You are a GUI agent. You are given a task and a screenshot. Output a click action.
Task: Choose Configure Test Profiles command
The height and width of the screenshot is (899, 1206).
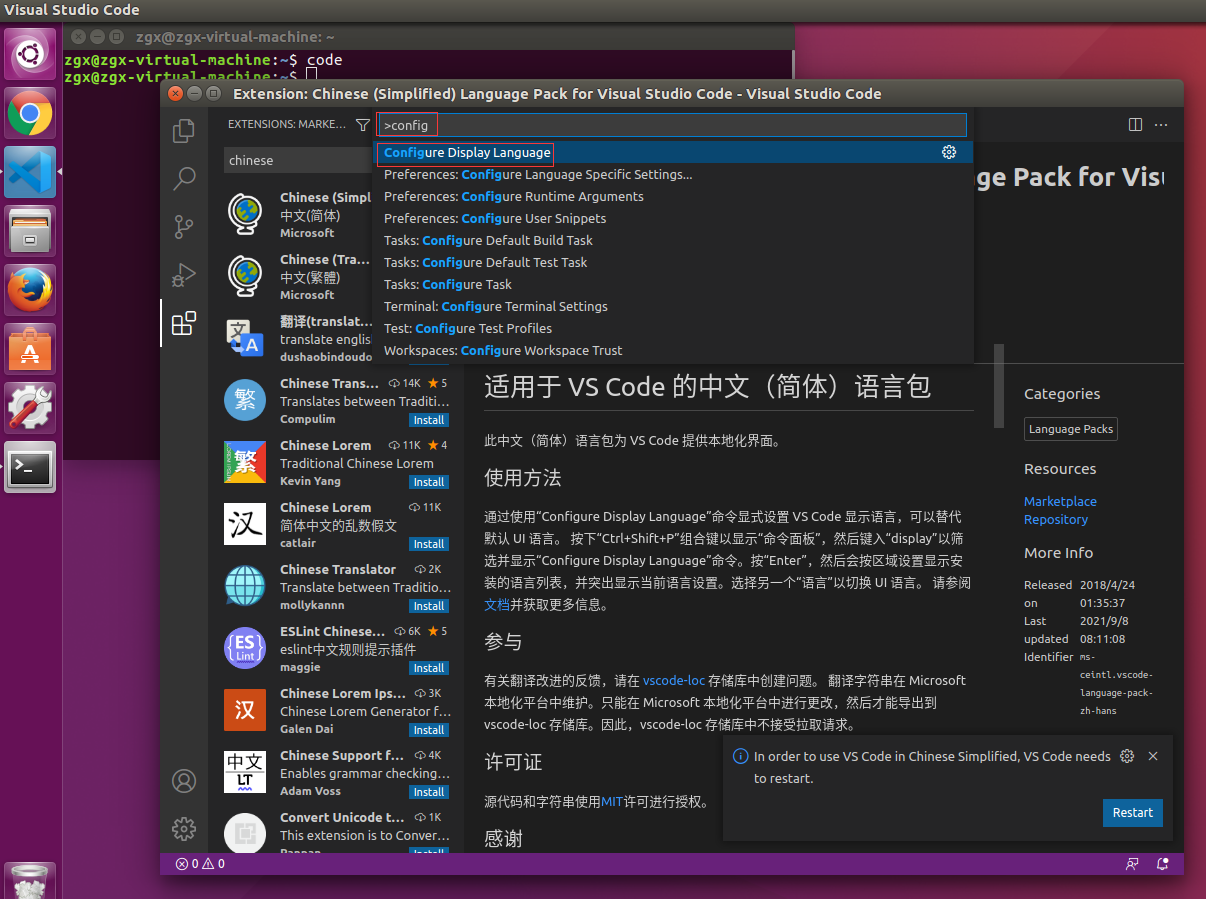673,328
